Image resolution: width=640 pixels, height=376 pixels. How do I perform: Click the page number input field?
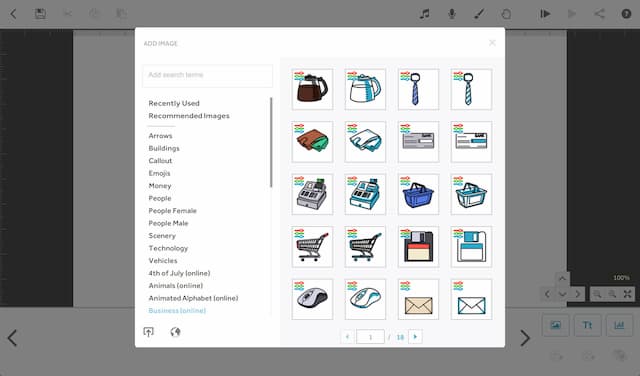coord(370,337)
